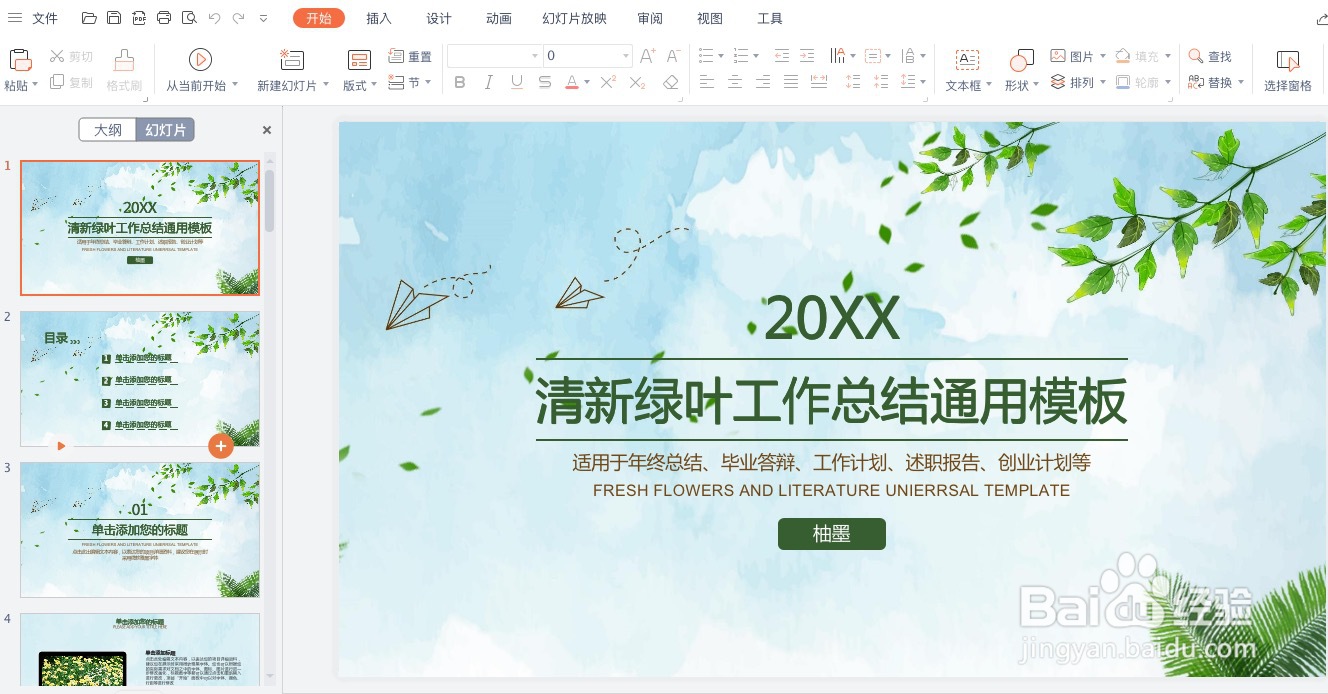Click the Paste clipboard icon
Viewport: 1328px width, 694px height.
19,59
